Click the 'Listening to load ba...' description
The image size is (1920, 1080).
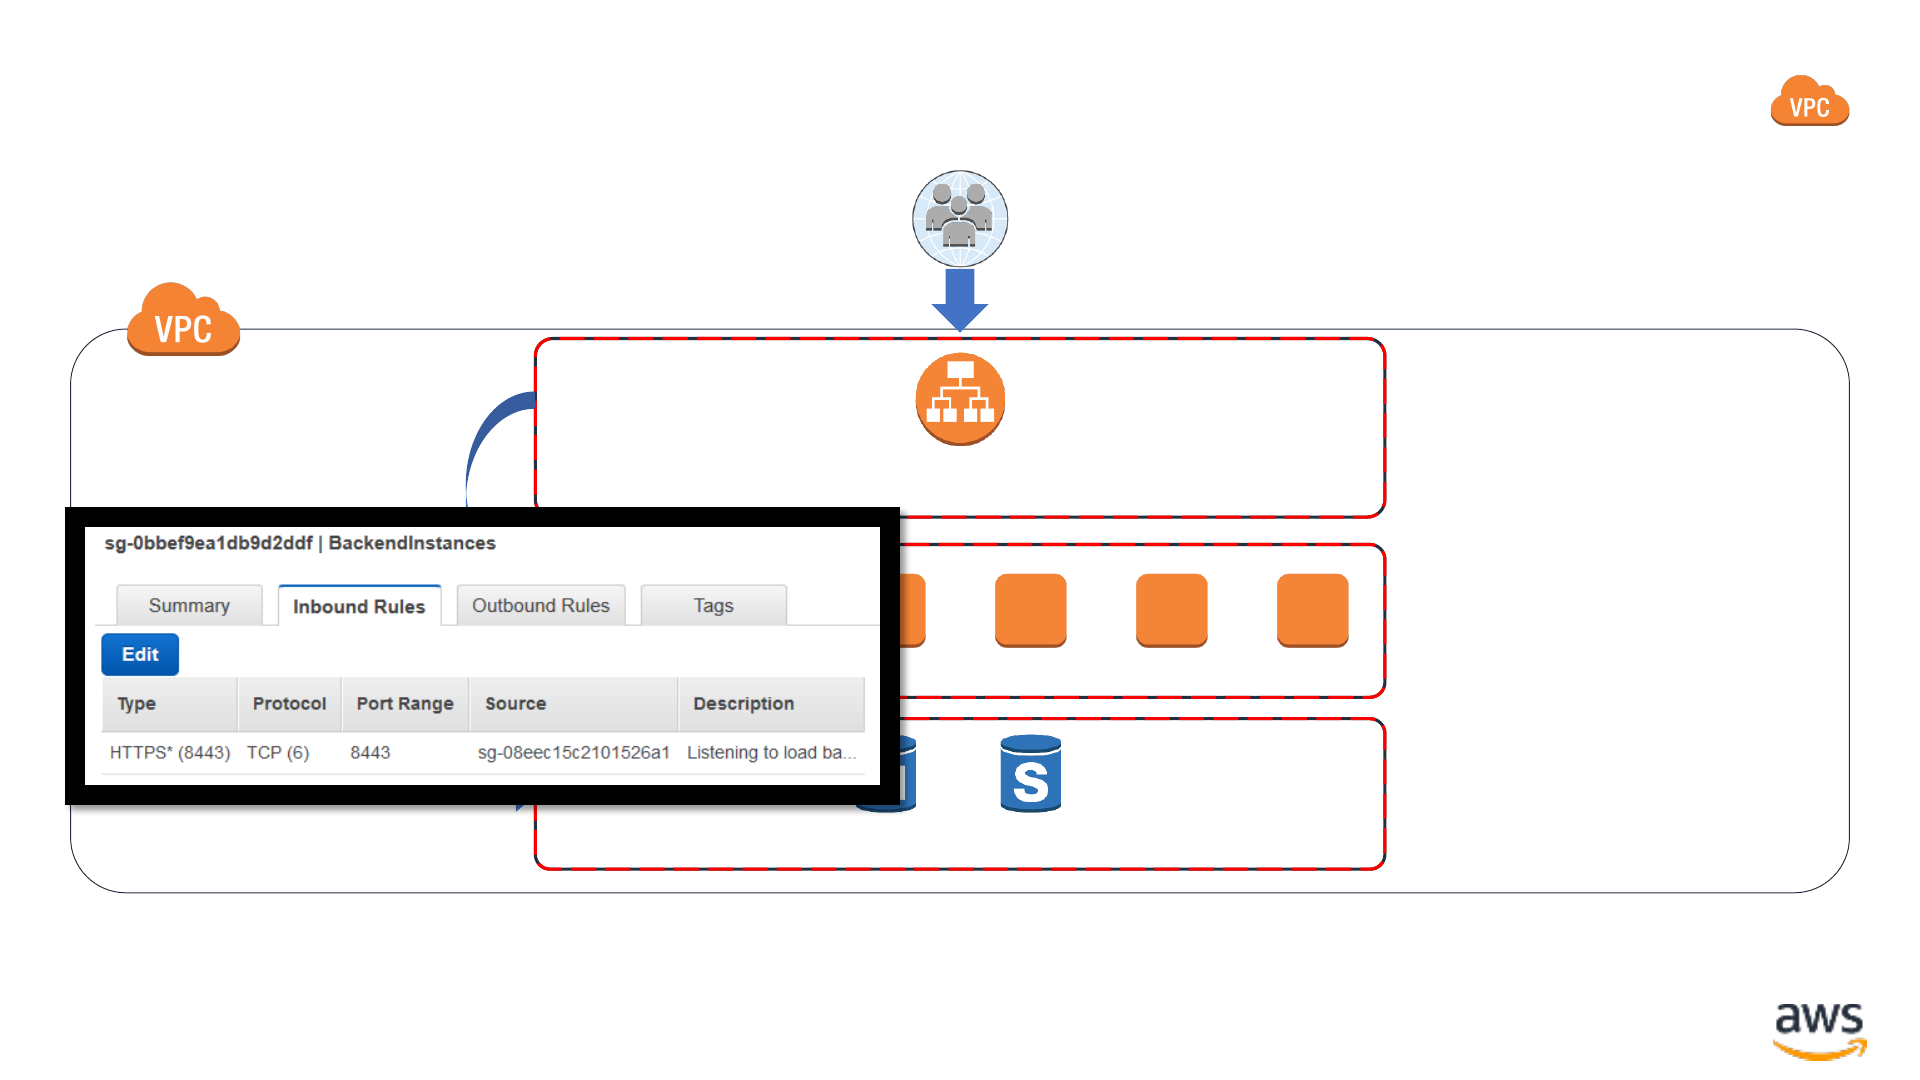(x=771, y=752)
